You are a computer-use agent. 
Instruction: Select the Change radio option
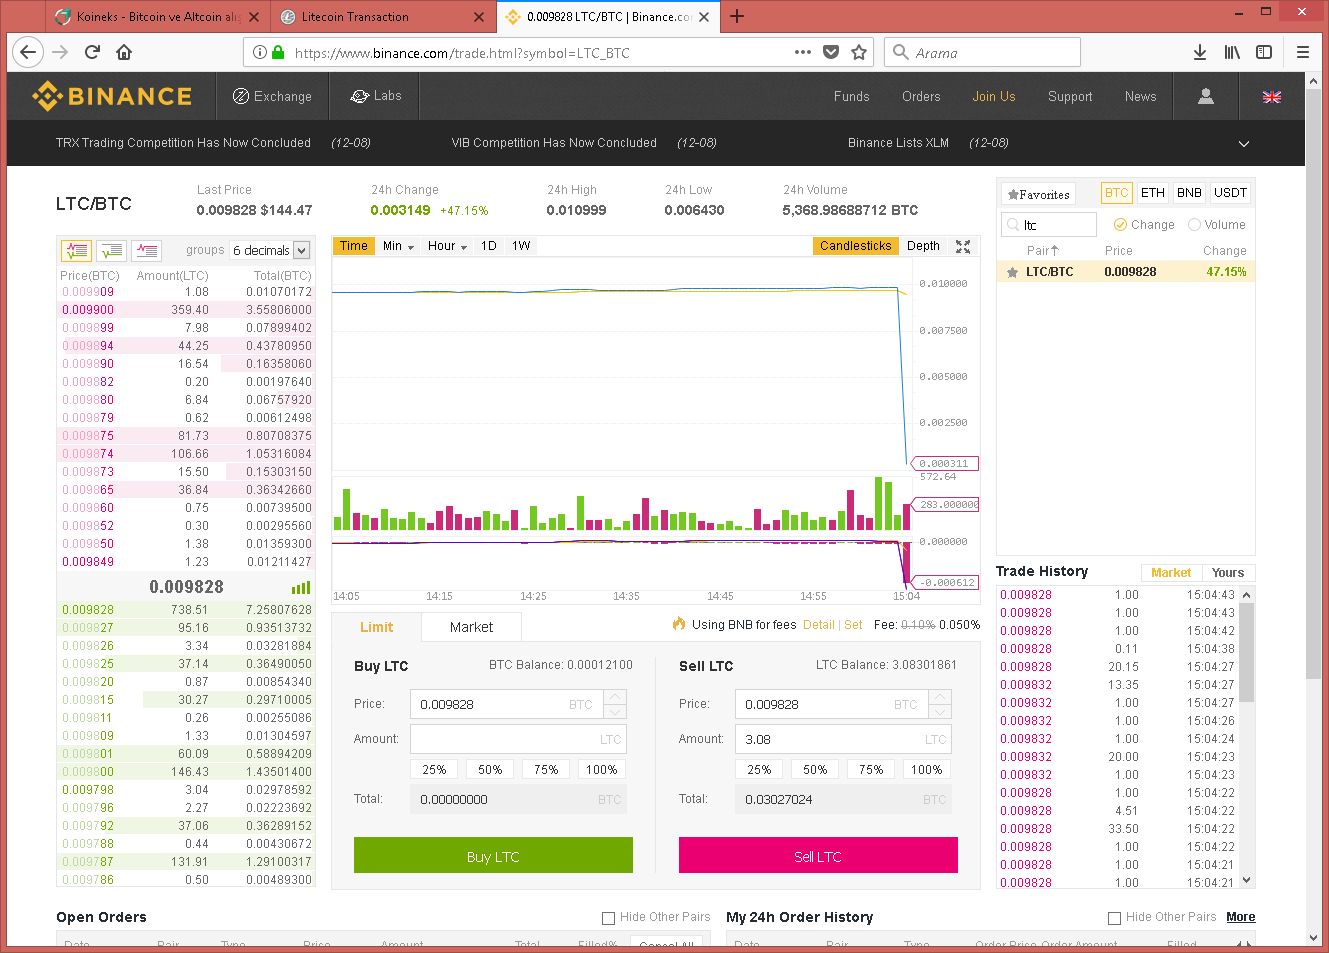(1120, 225)
